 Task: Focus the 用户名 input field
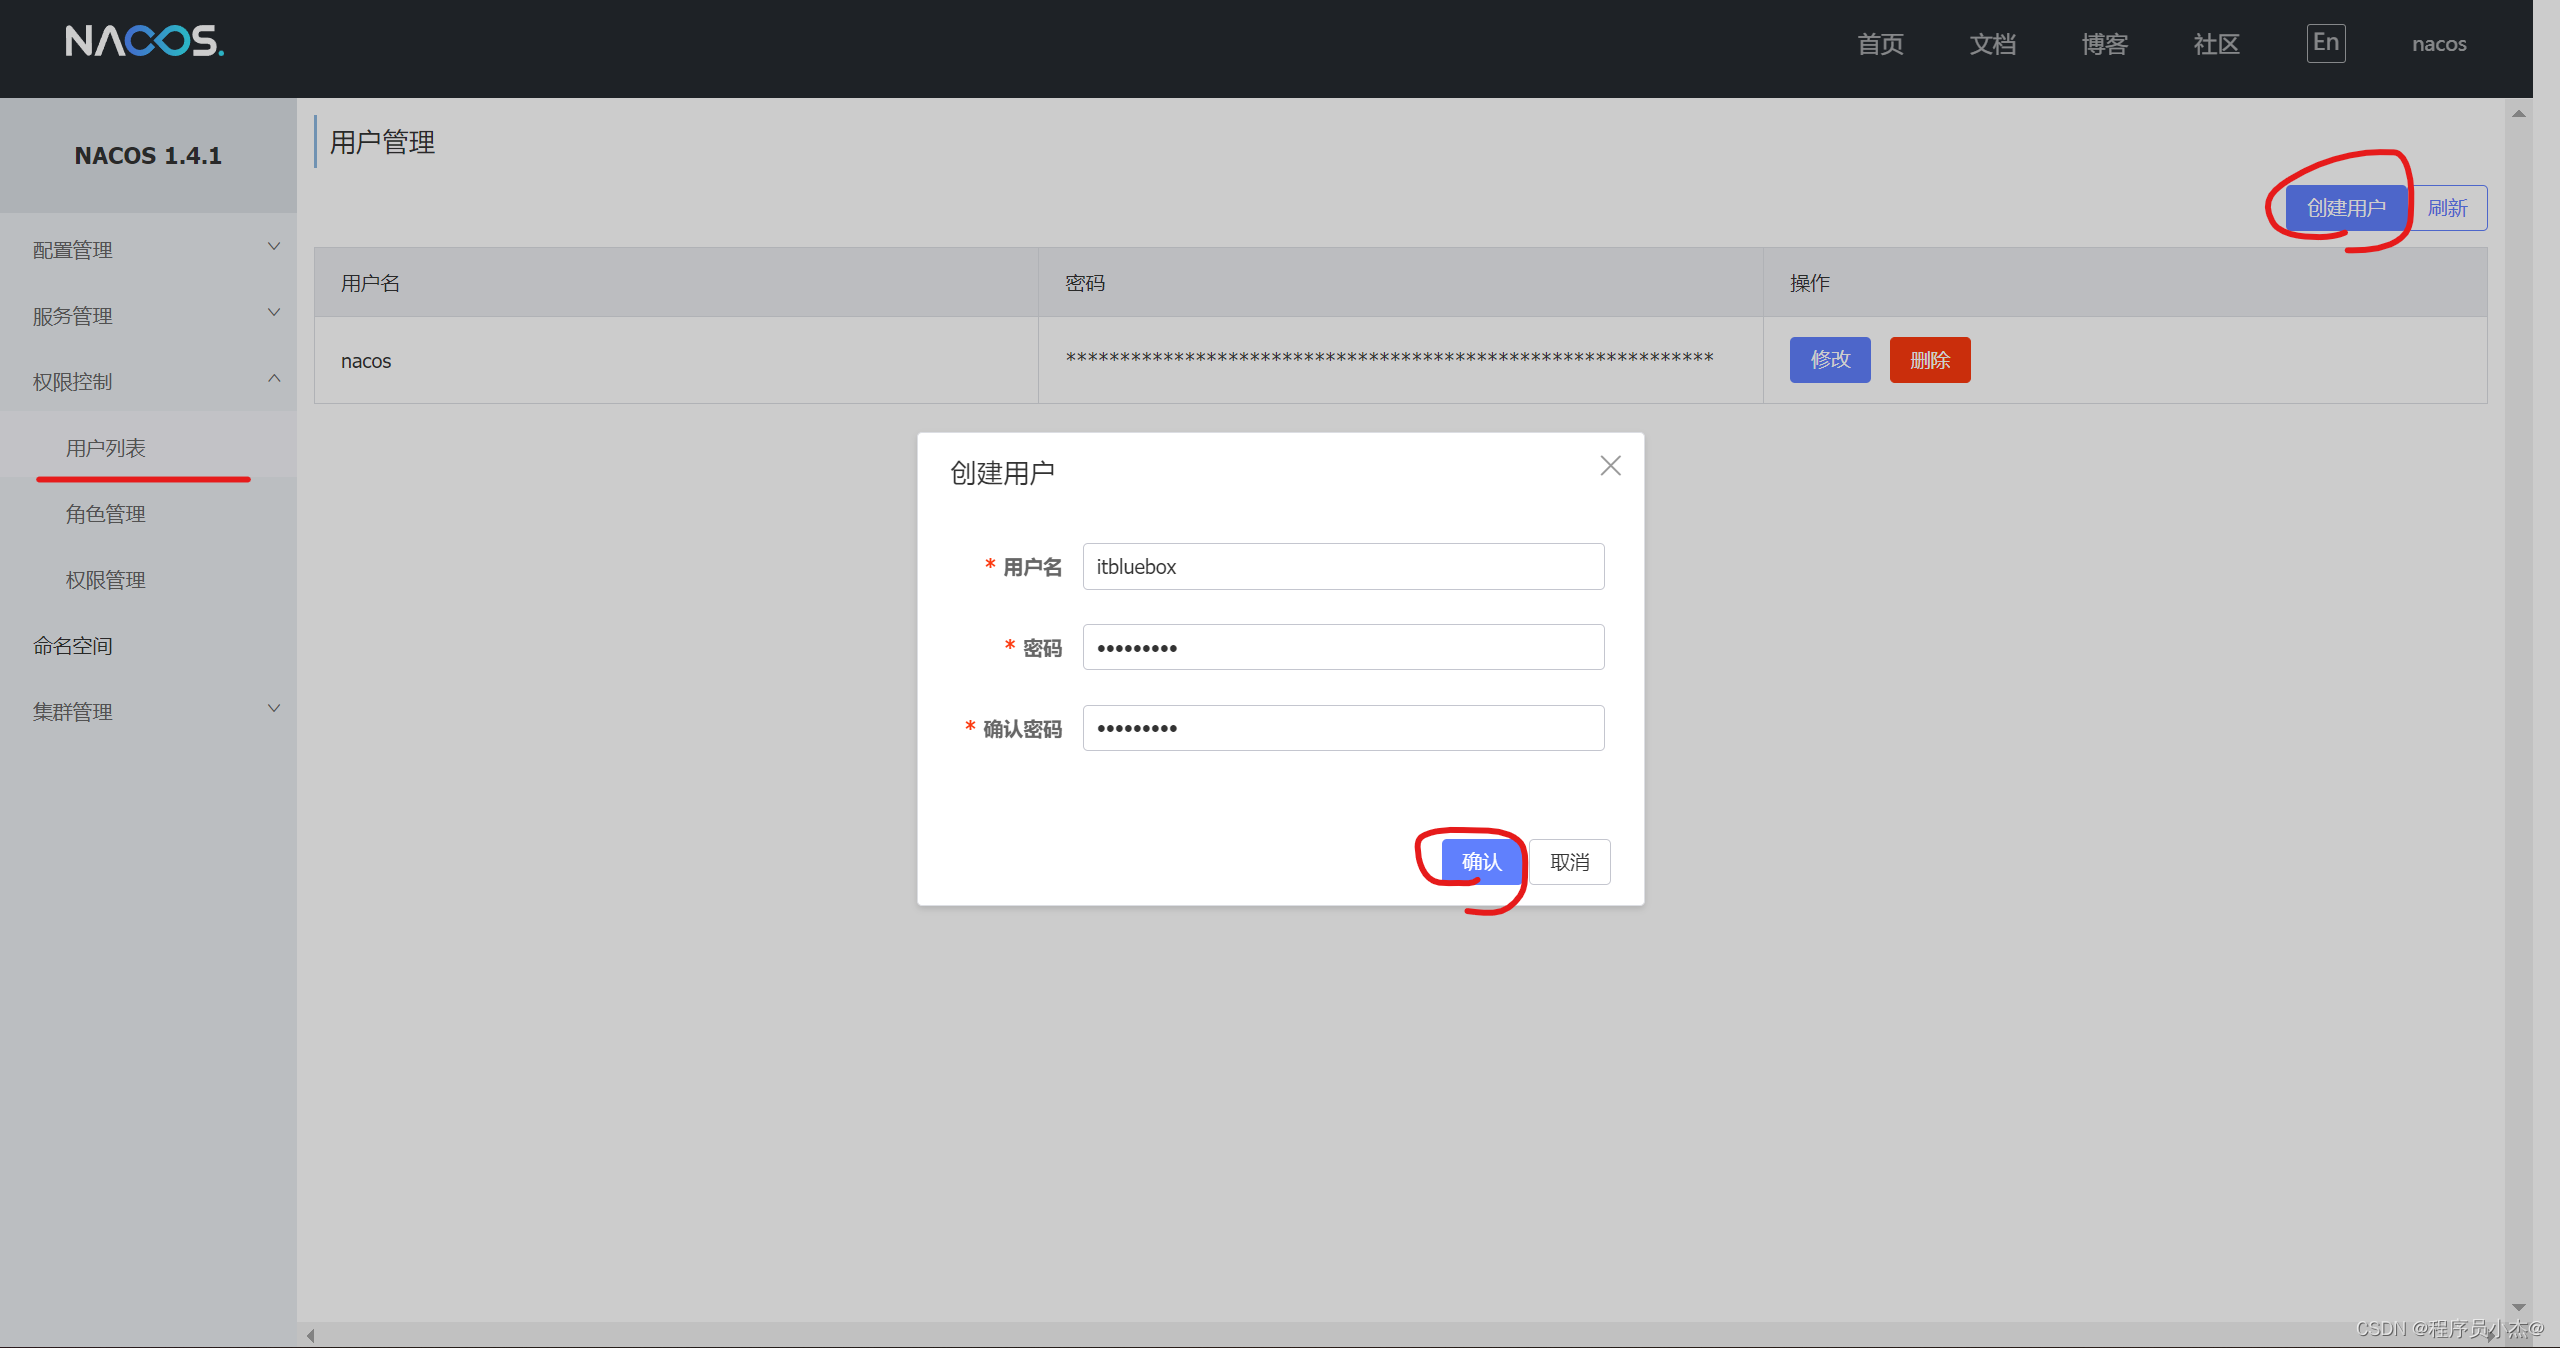1343,567
